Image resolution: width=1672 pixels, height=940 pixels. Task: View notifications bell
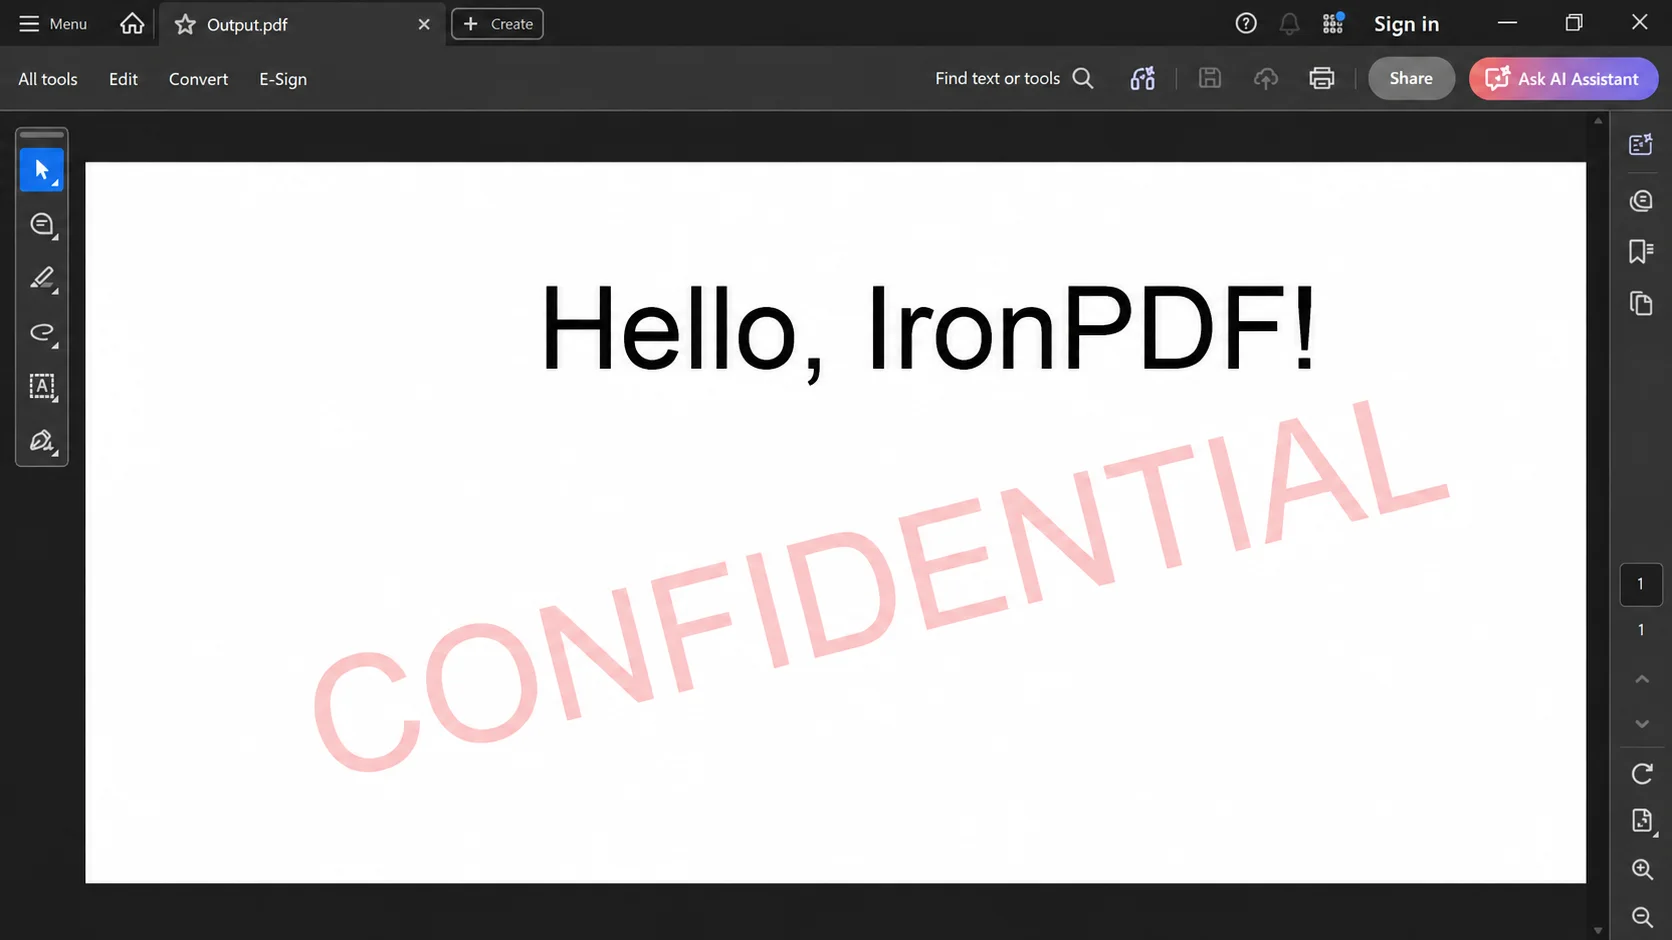(1290, 24)
